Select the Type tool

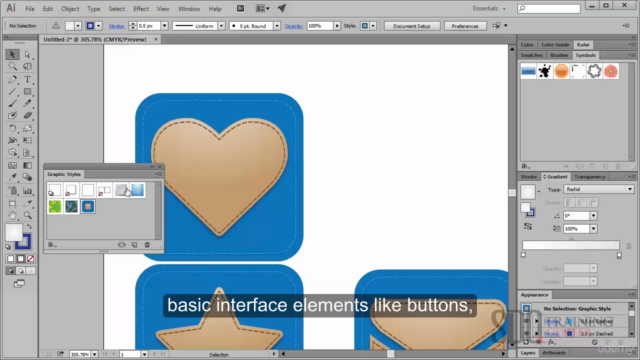point(27,80)
